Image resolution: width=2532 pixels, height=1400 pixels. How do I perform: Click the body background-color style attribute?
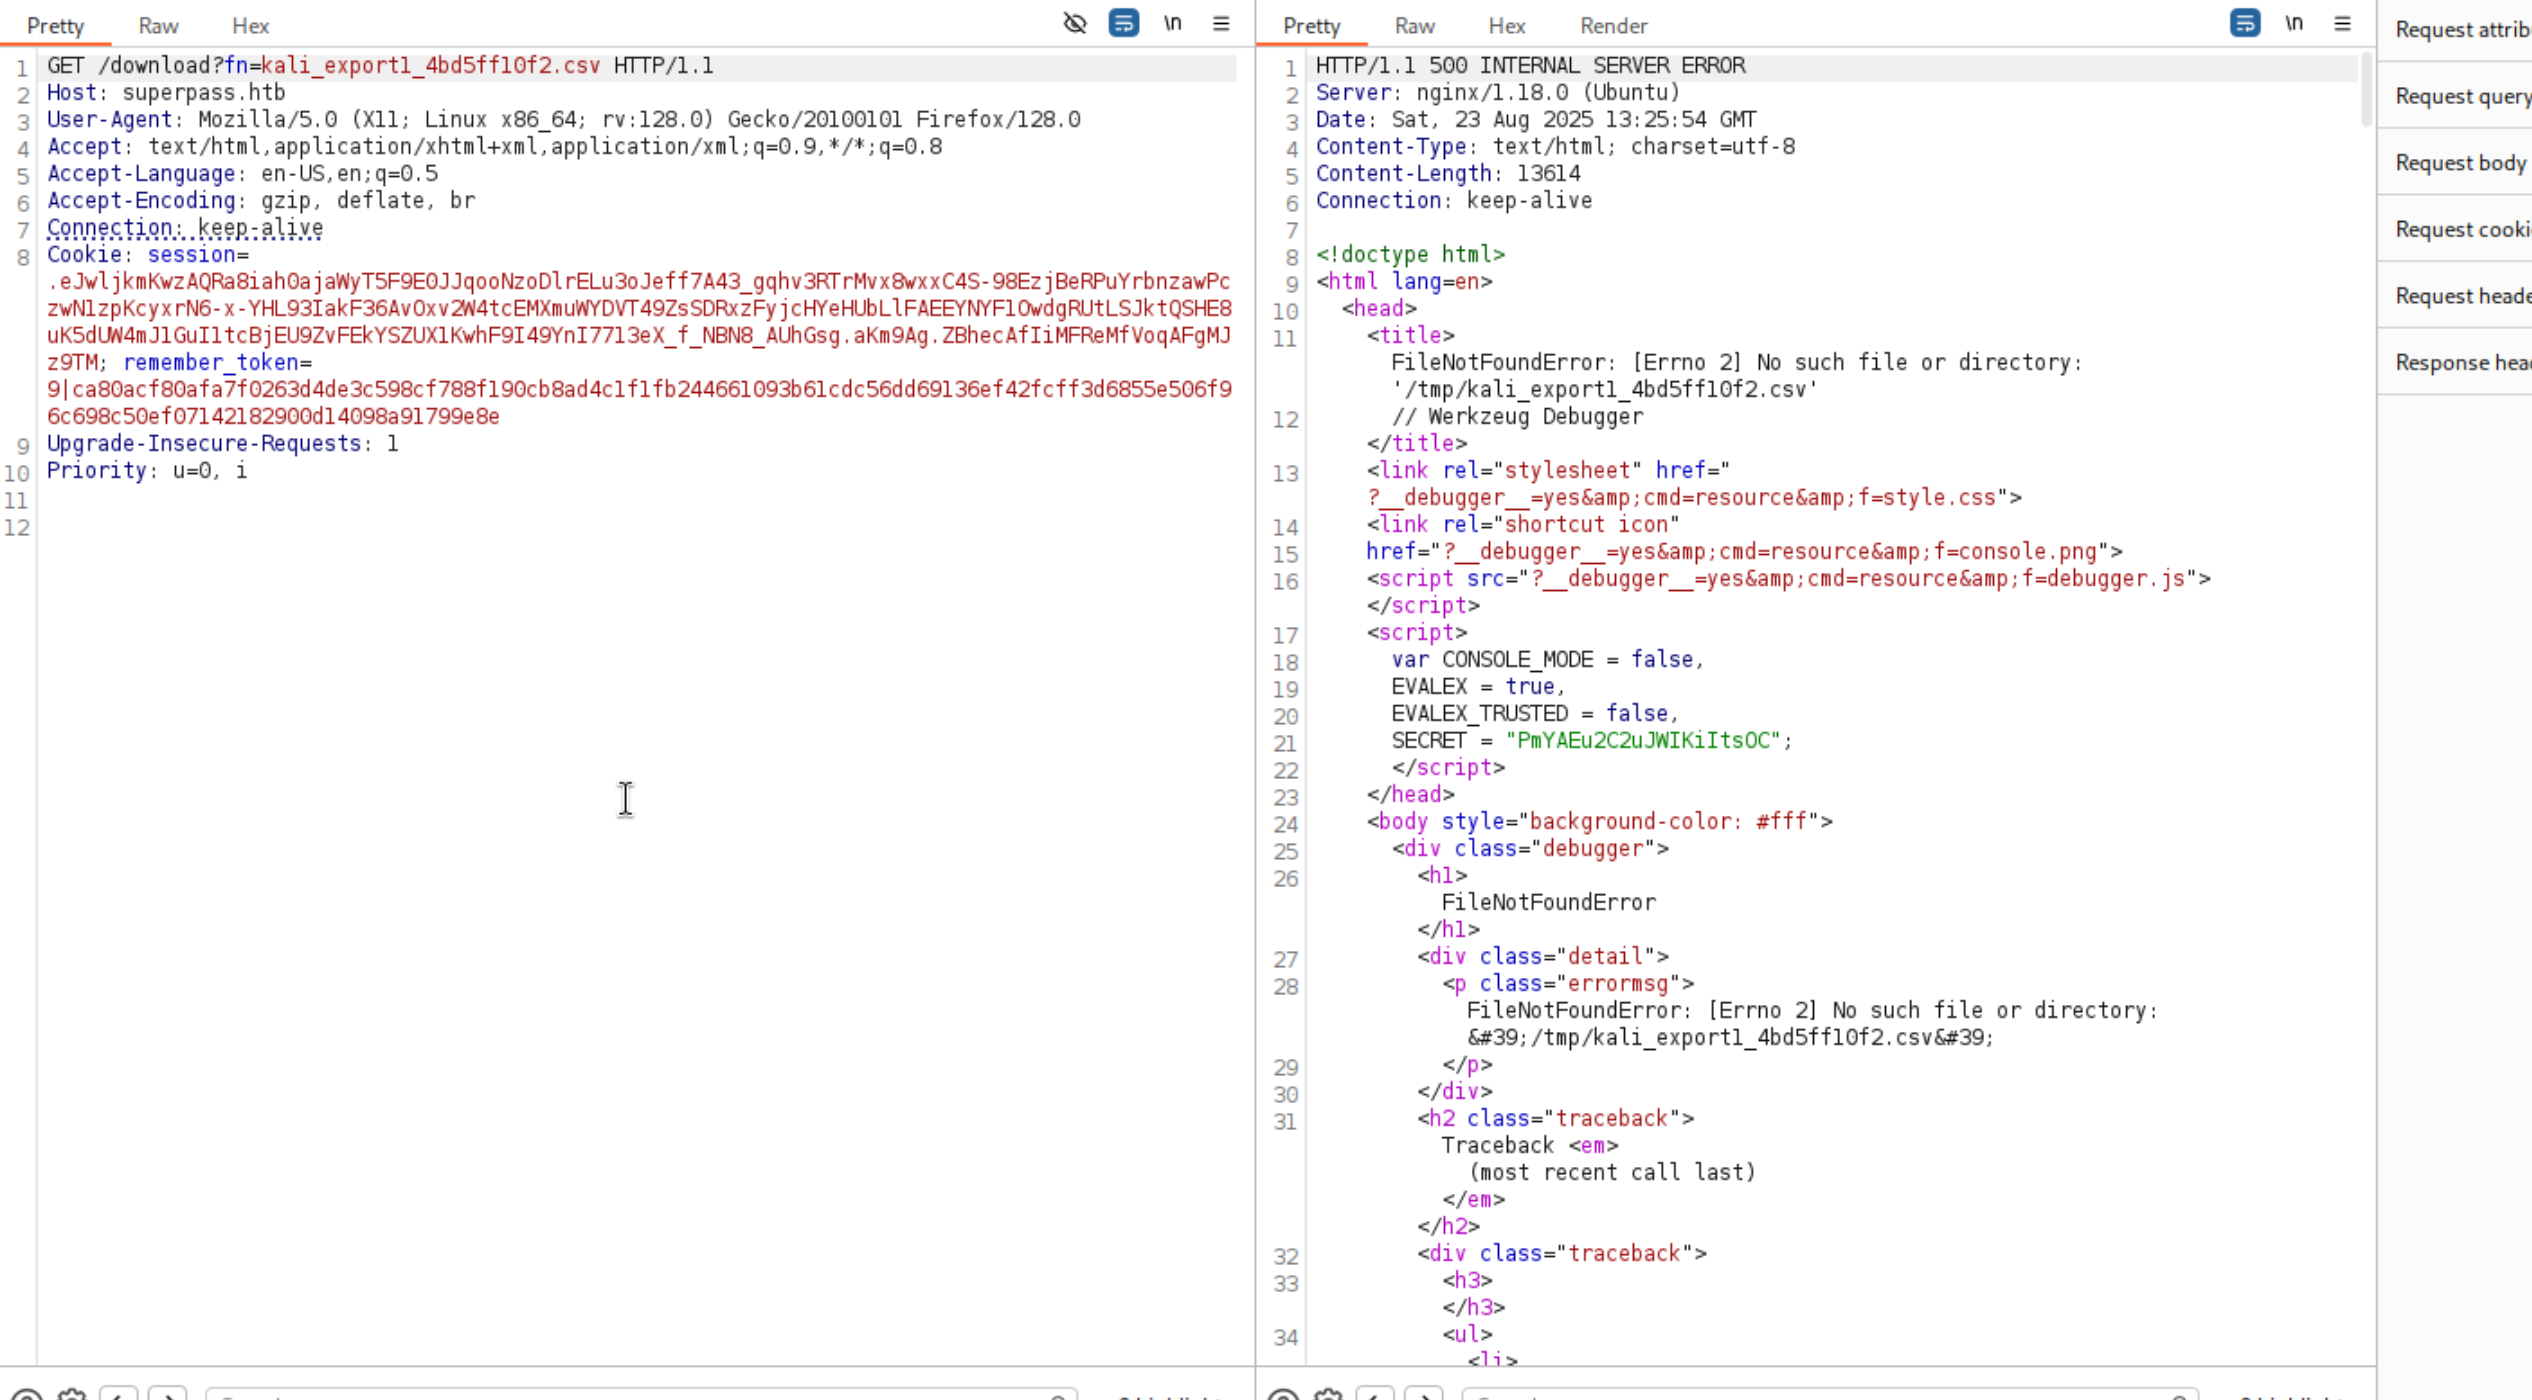pyautogui.click(x=1630, y=822)
